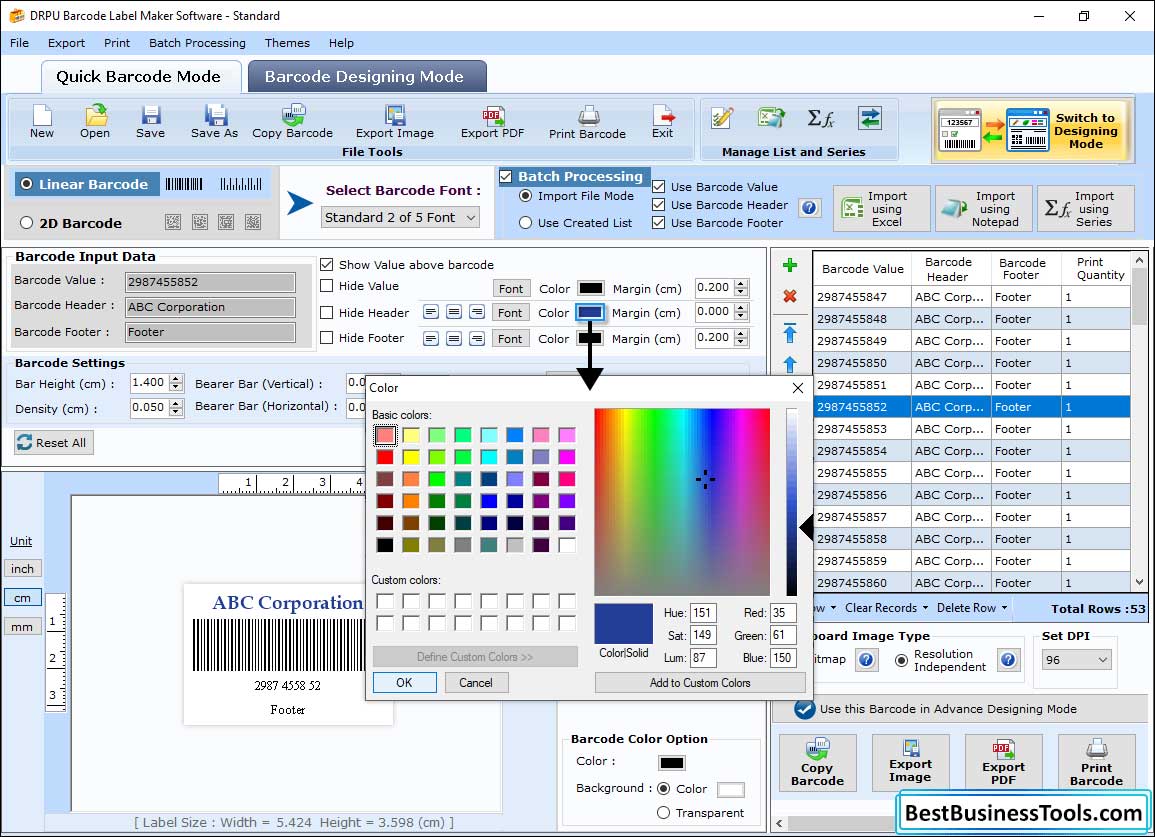Click Print Barcode in the top toolbar
This screenshot has height=837, width=1155.
pos(587,122)
